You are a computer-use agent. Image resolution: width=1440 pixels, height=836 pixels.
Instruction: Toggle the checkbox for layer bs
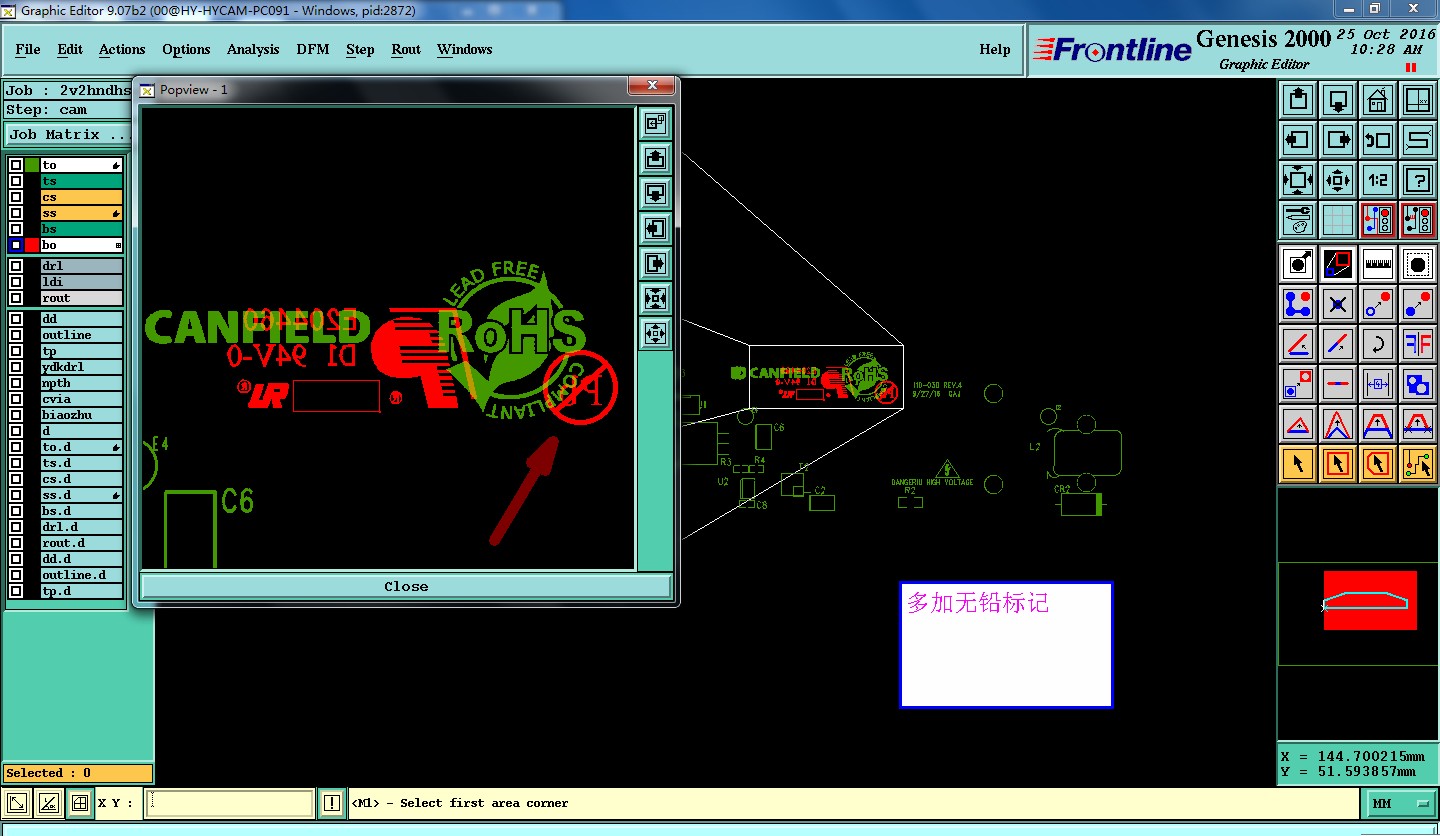[x=16, y=229]
